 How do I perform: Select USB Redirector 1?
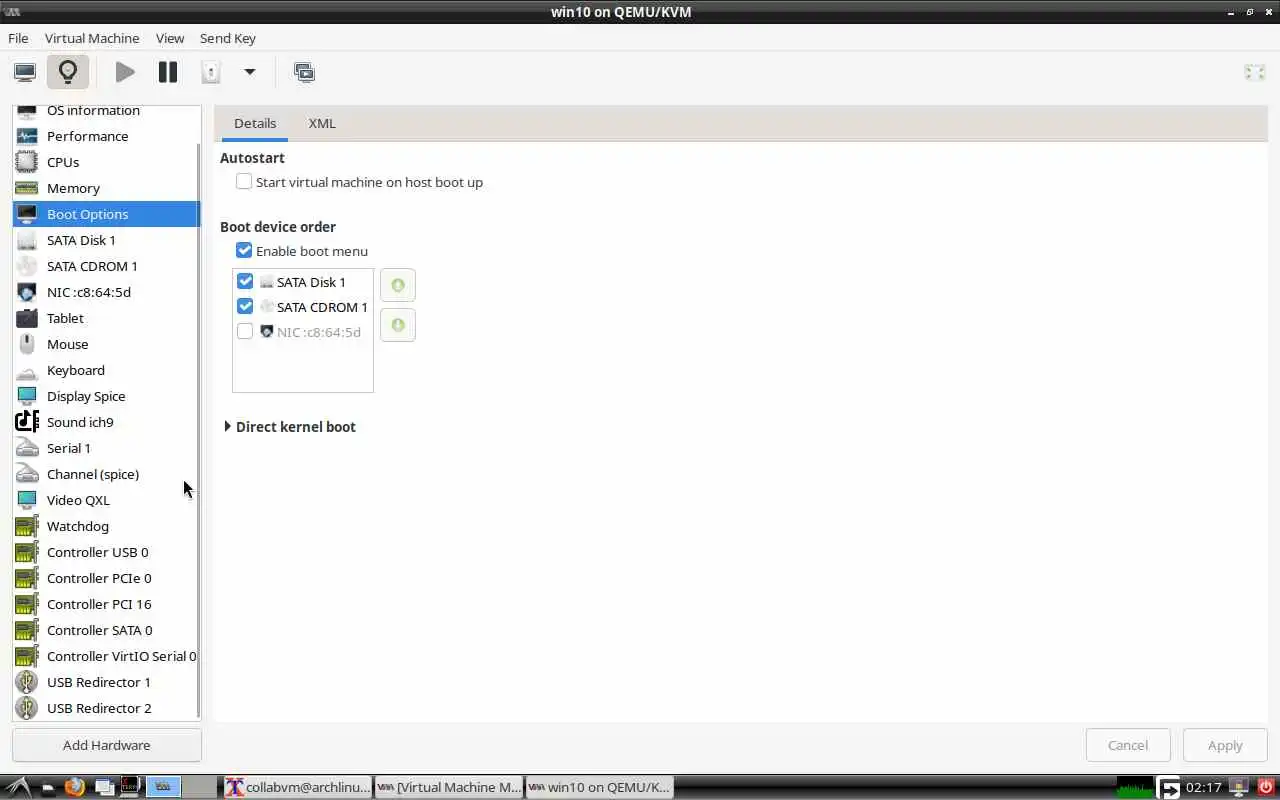click(x=106, y=682)
